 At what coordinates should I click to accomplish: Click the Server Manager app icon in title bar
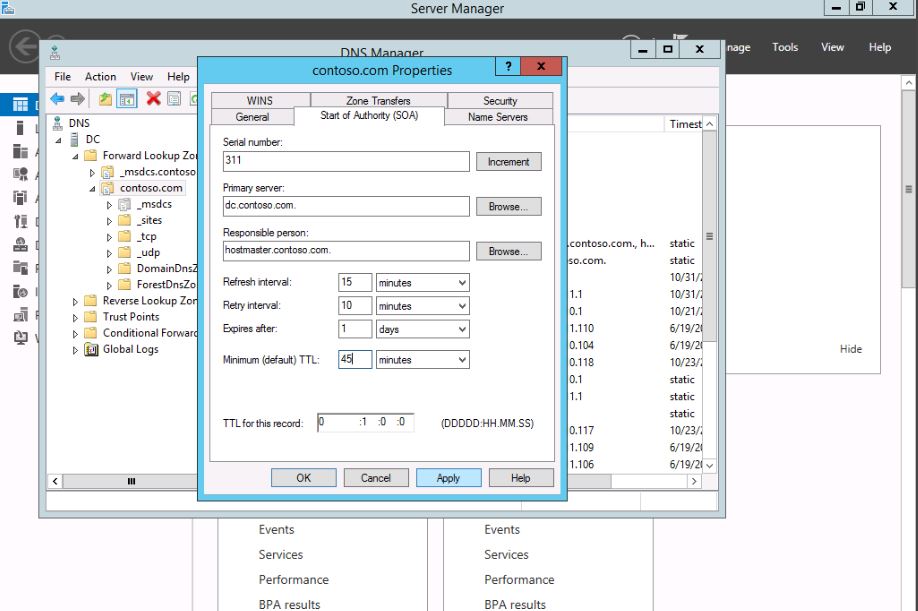(8, 8)
